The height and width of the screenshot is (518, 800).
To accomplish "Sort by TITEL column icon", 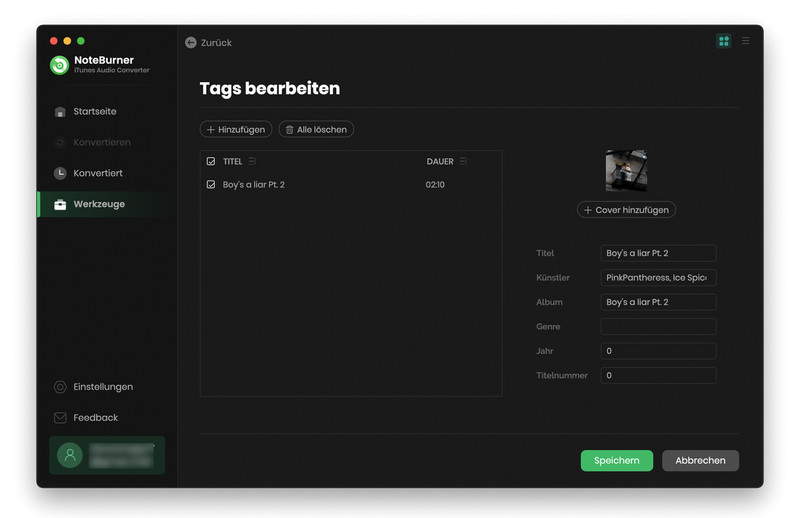I will [252, 161].
